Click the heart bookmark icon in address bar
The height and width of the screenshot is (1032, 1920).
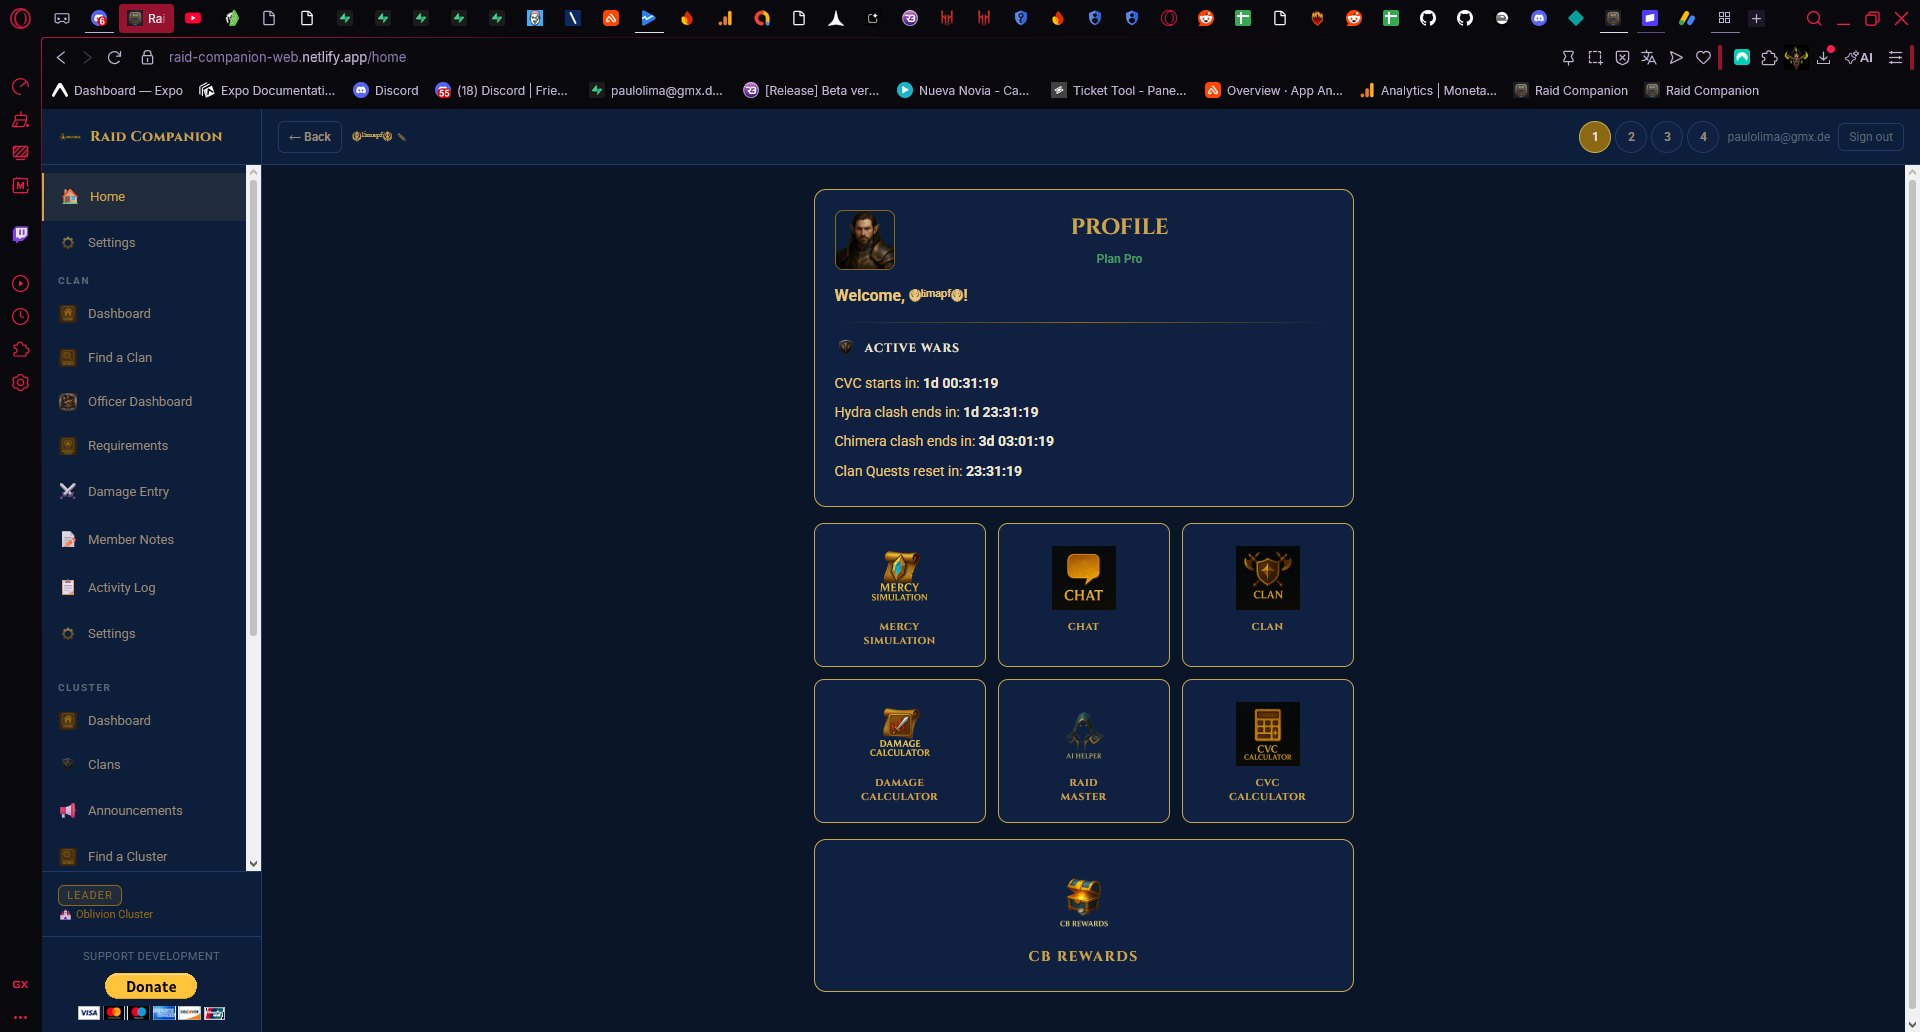(x=1704, y=58)
